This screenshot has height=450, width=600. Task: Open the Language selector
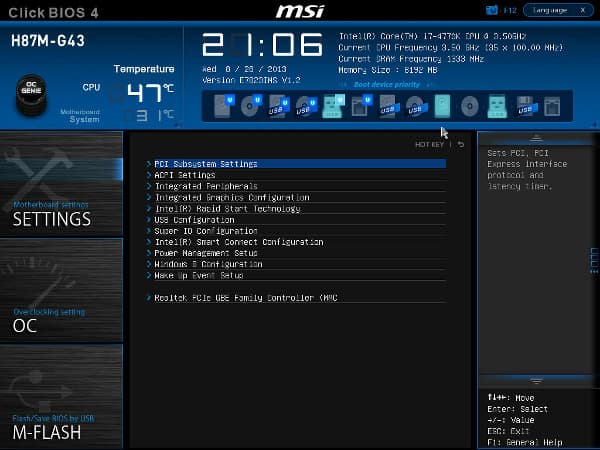tap(549, 10)
